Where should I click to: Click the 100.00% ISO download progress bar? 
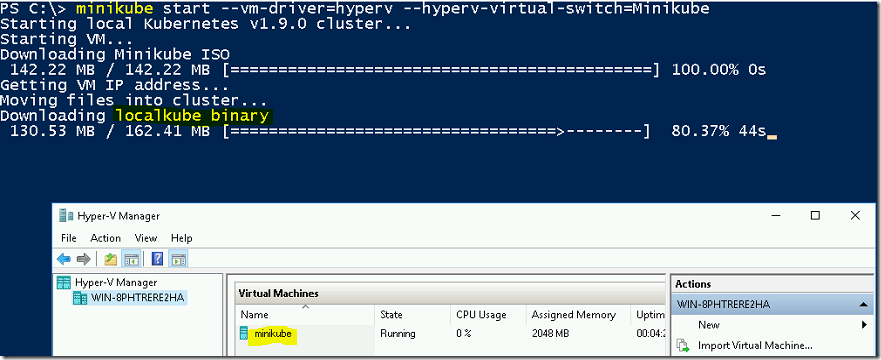440,70
